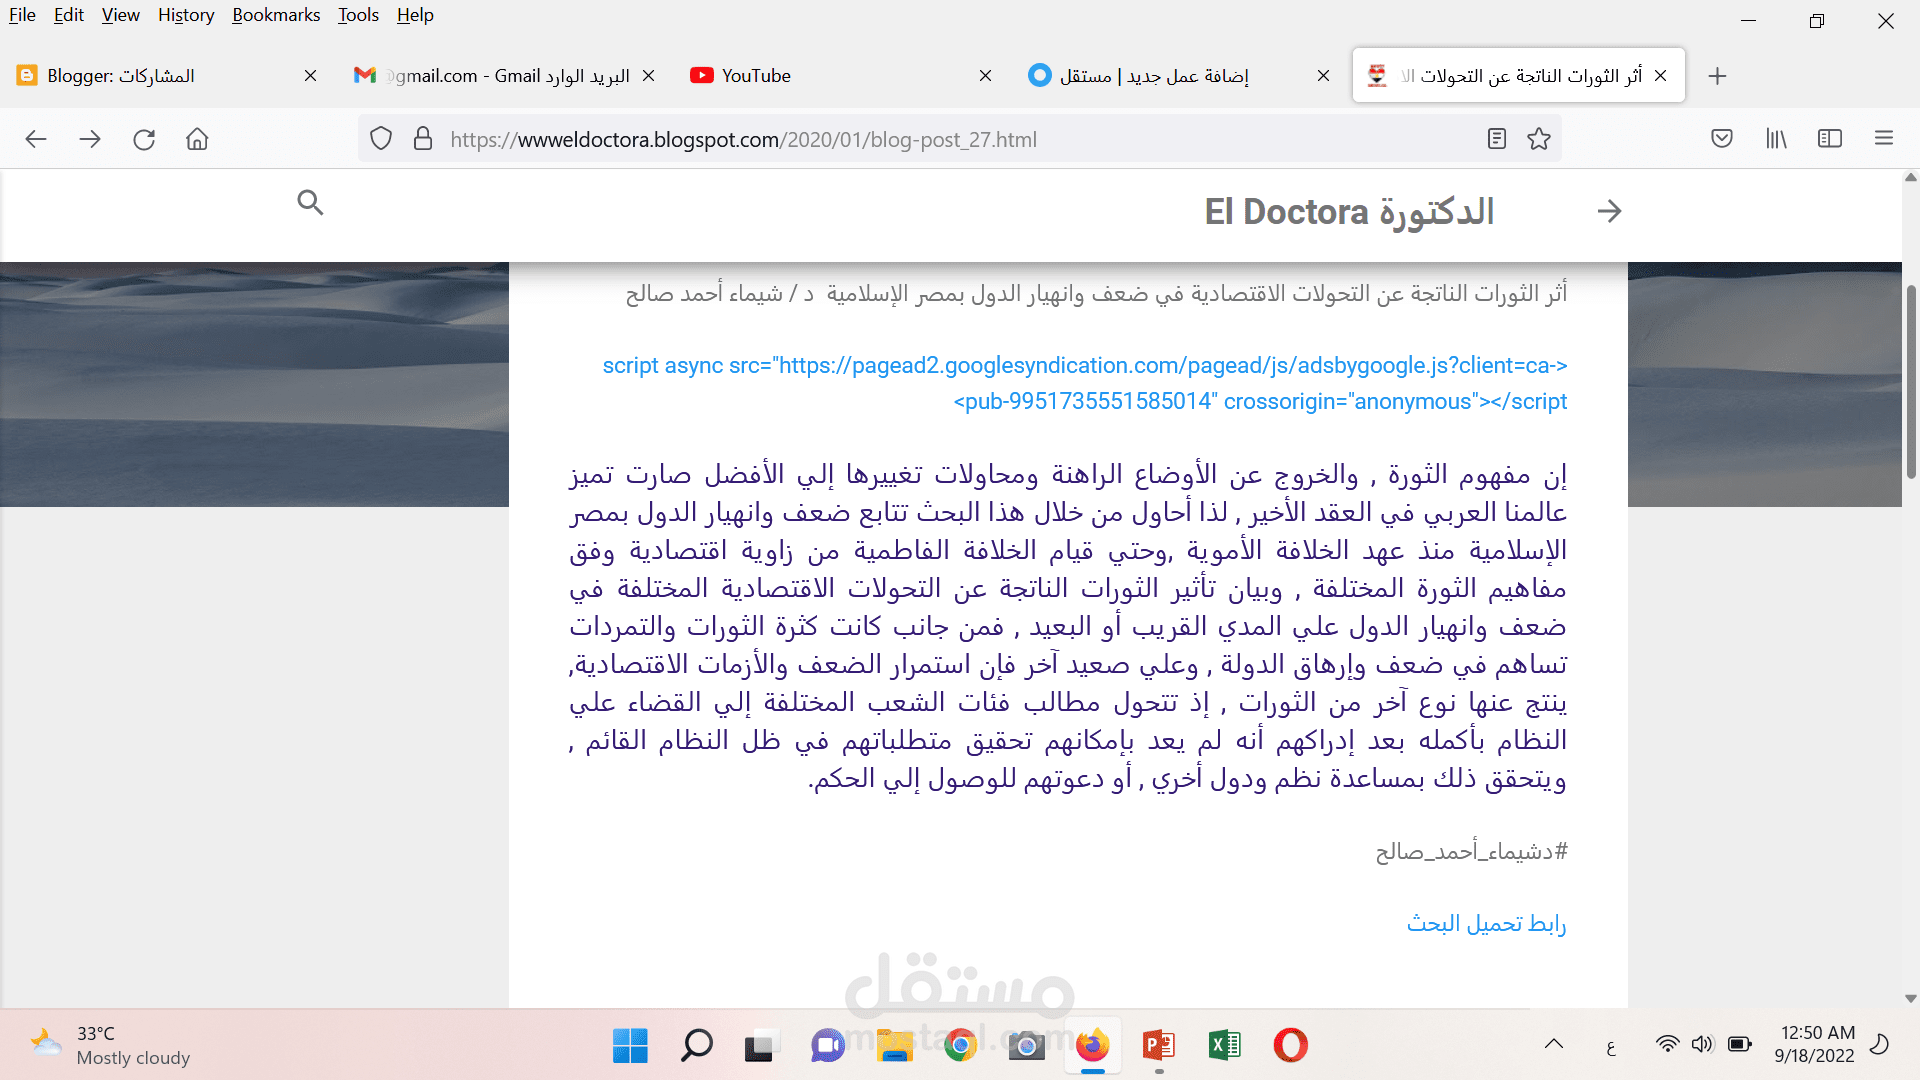Click the El Doctora الدكتورة blog title
Image resolution: width=1920 pixels, height=1080 pixels.
(1349, 212)
